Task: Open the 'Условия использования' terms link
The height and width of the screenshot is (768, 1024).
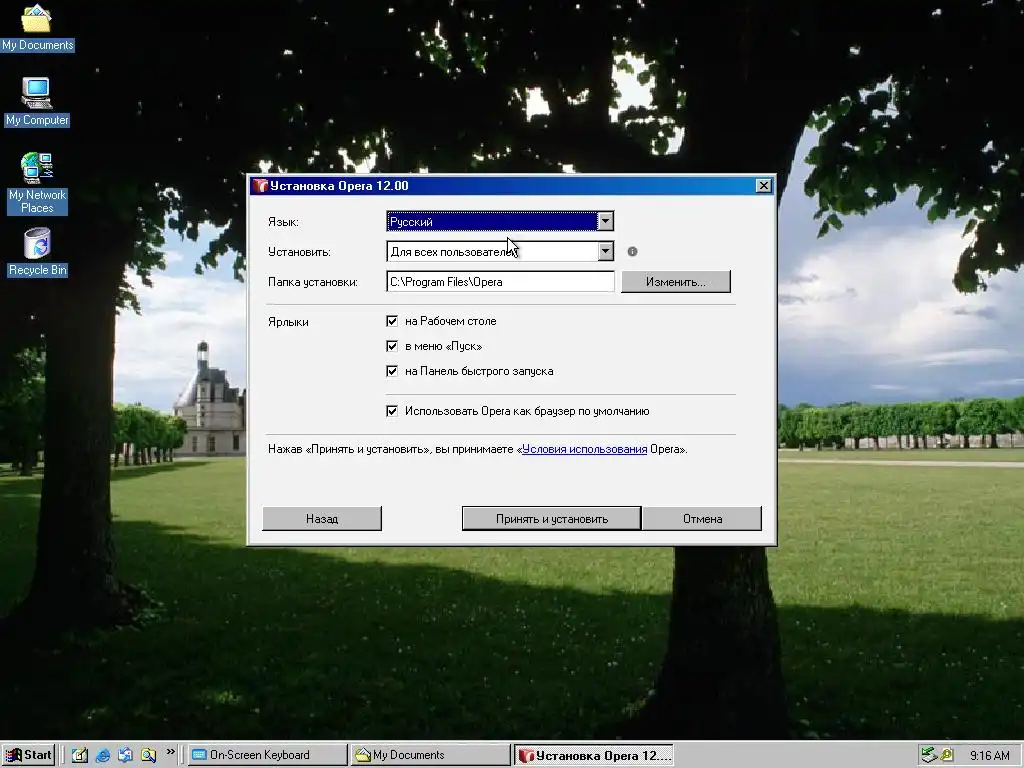Action: pos(584,449)
